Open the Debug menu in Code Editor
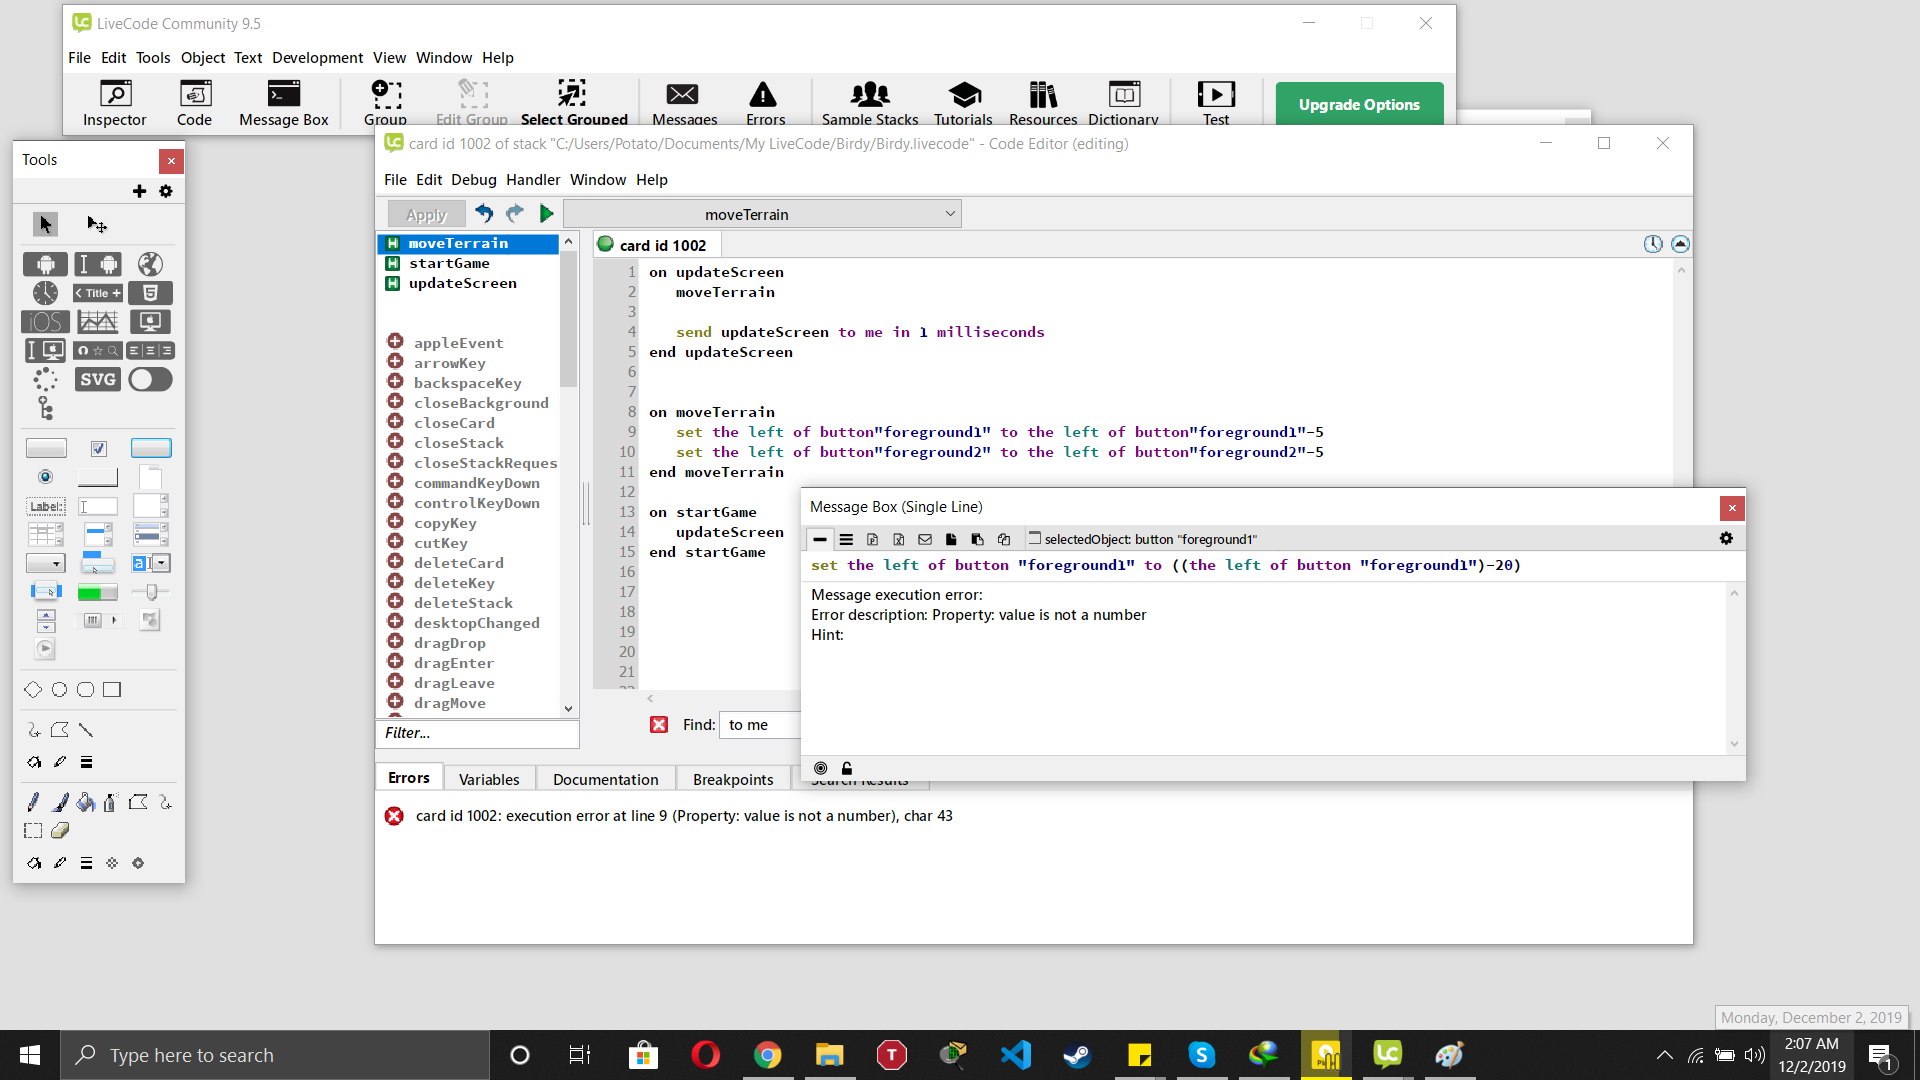 [x=473, y=180]
